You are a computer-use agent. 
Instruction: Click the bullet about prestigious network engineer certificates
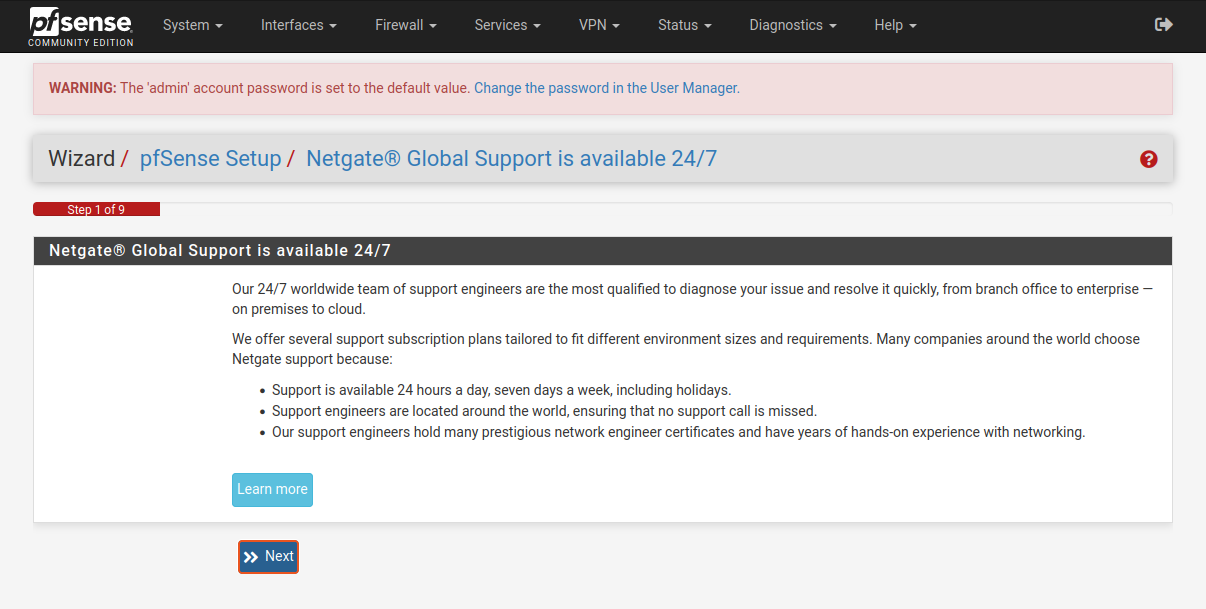pyautogui.click(x=678, y=432)
